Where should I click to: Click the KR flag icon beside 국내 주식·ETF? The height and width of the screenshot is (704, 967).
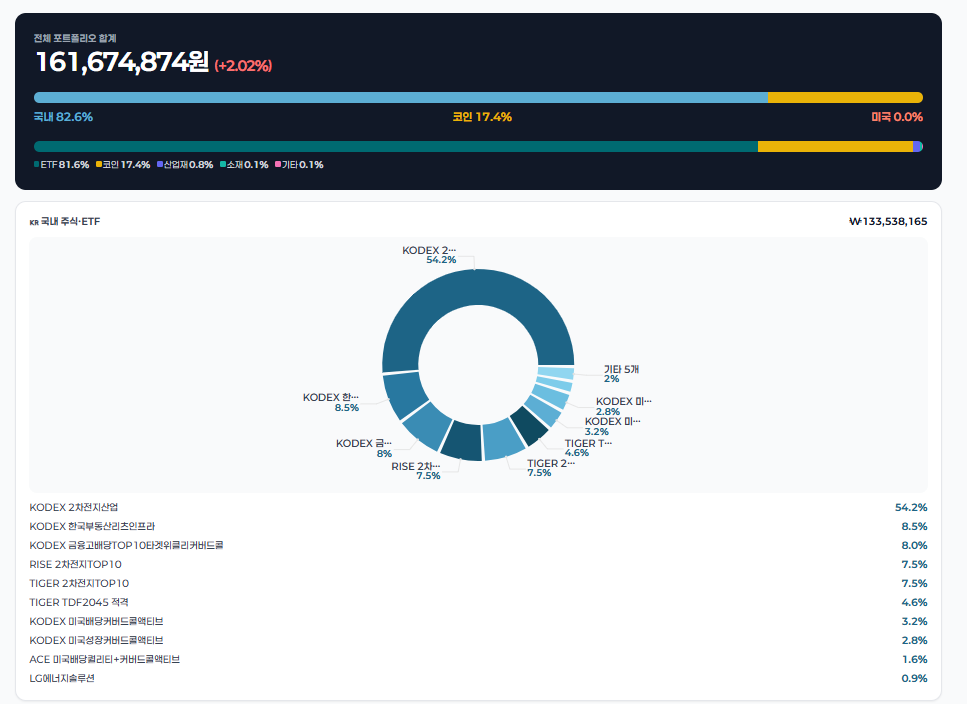click(34, 223)
